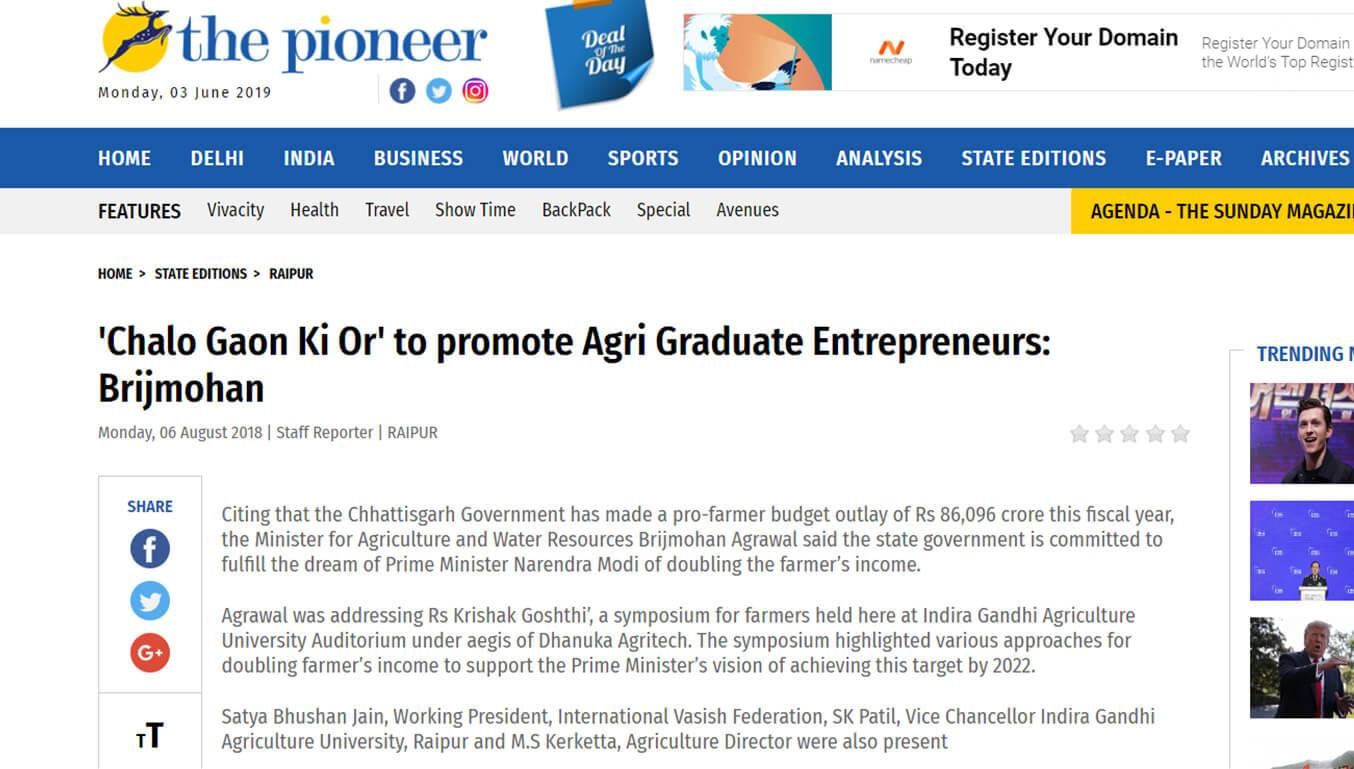Image resolution: width=1354 pixels, height=769 pixels.
Task: Share article via Twitter icon in Share box
Action: pos(150,601)
